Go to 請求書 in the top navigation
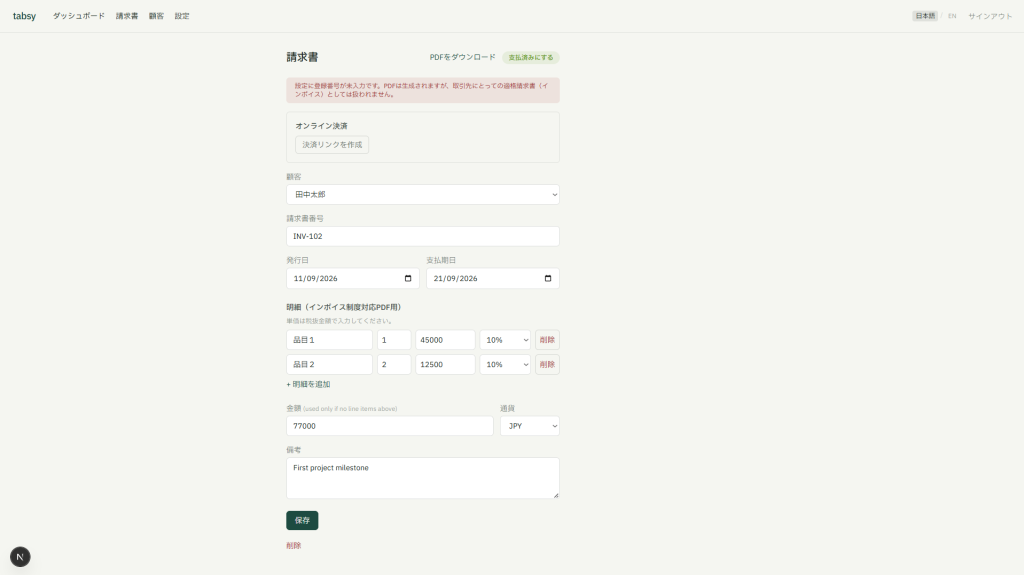Viewport: 1024px width, 575px height. point(127,16)
